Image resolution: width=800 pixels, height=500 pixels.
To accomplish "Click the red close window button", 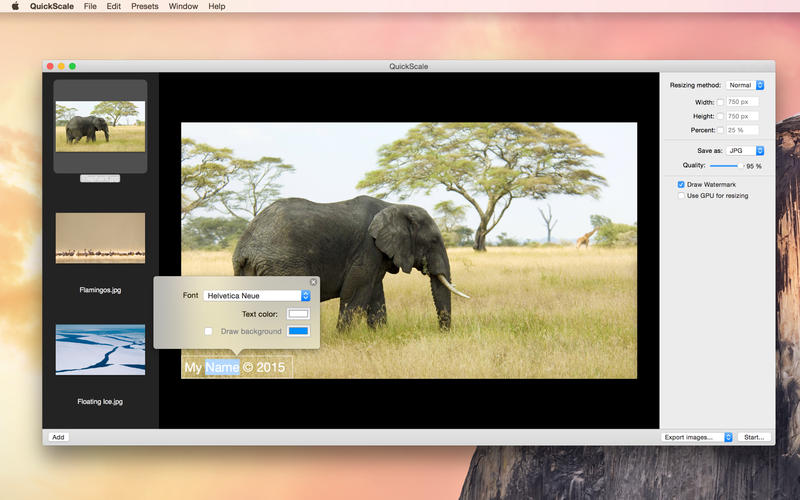I will (x=50, y=66).
